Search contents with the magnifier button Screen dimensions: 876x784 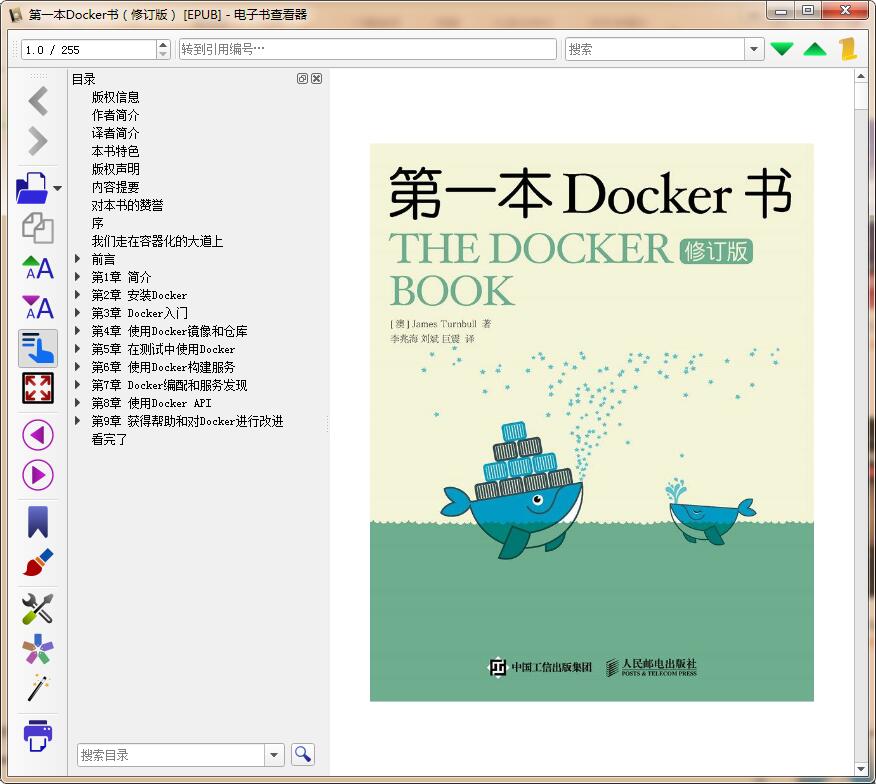click(x=303, y=754)
